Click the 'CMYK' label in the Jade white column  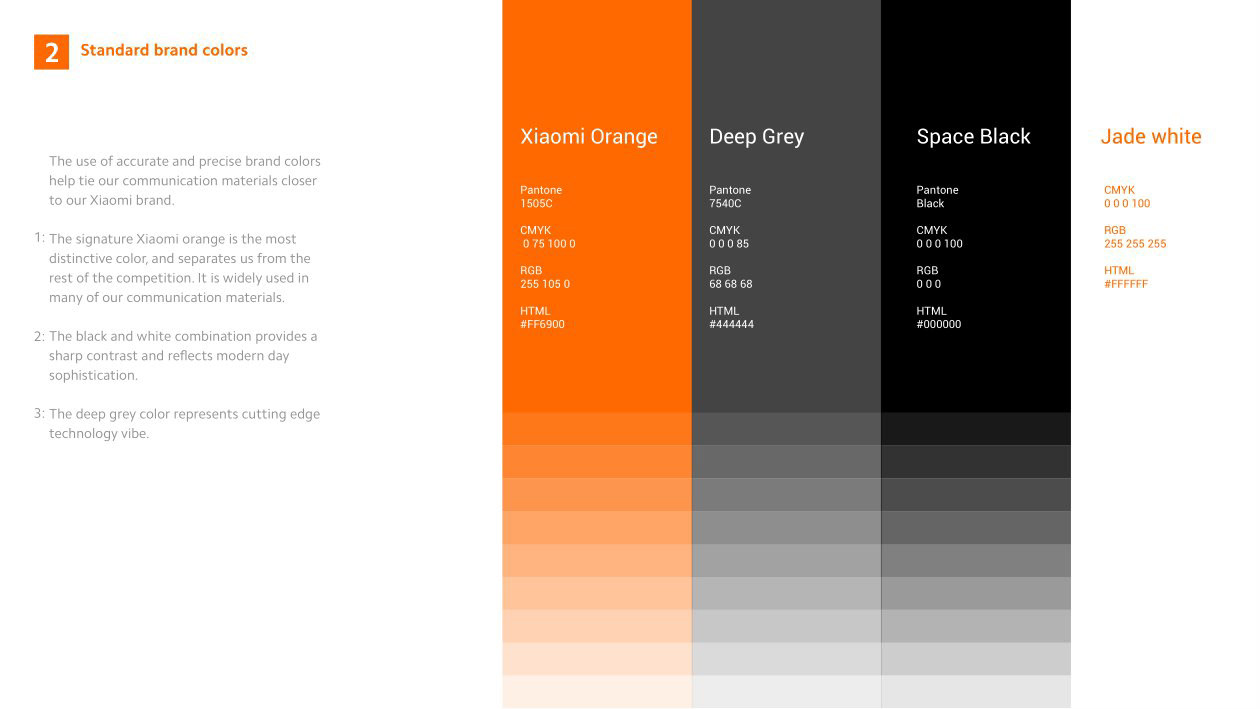click(x=1119, y=190)
